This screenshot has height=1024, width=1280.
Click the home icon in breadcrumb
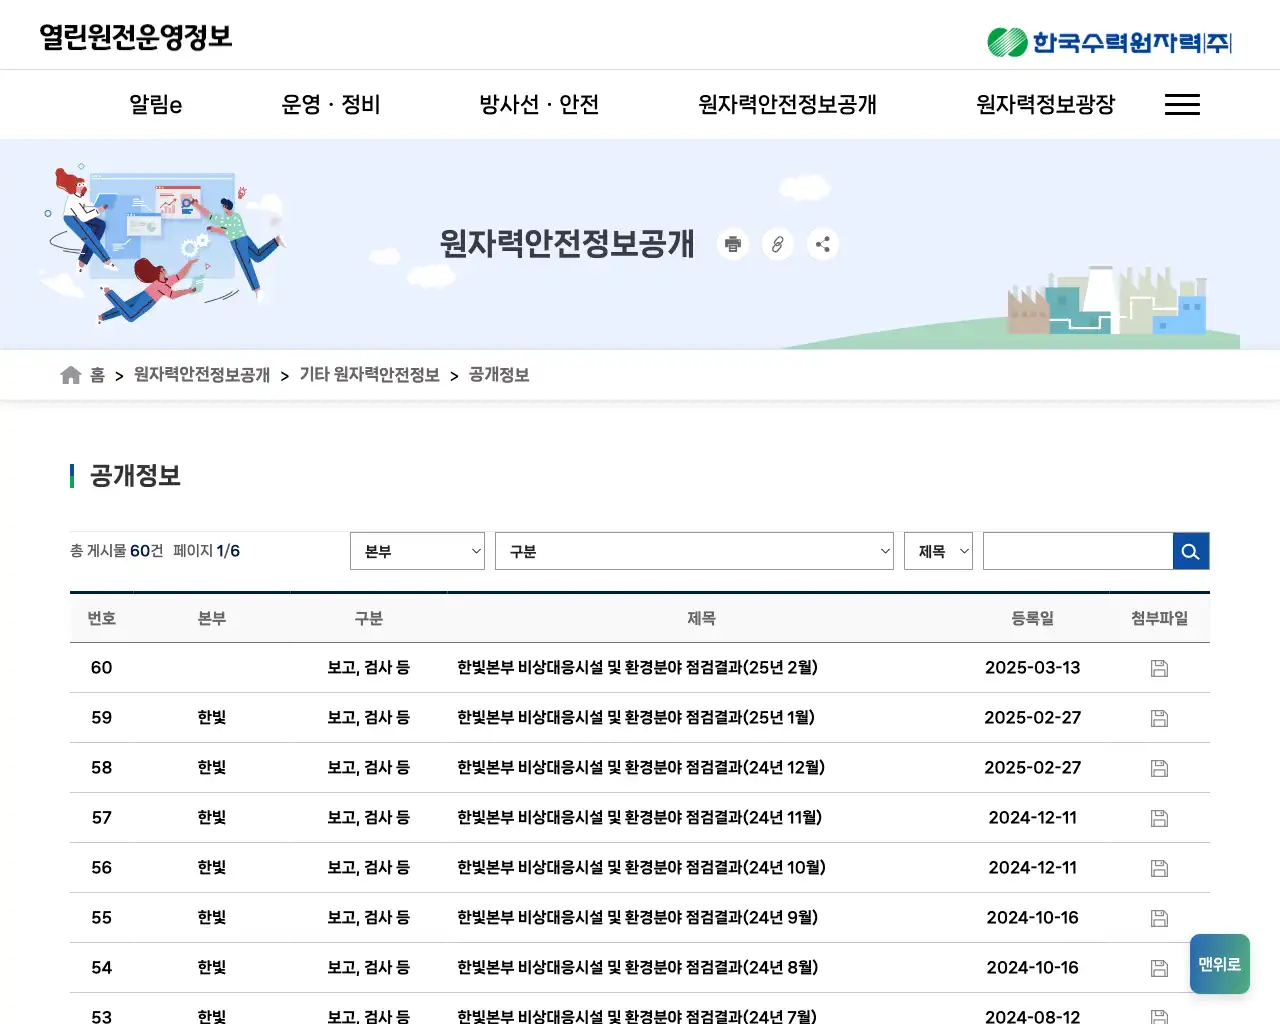click(x=70, y=375)
